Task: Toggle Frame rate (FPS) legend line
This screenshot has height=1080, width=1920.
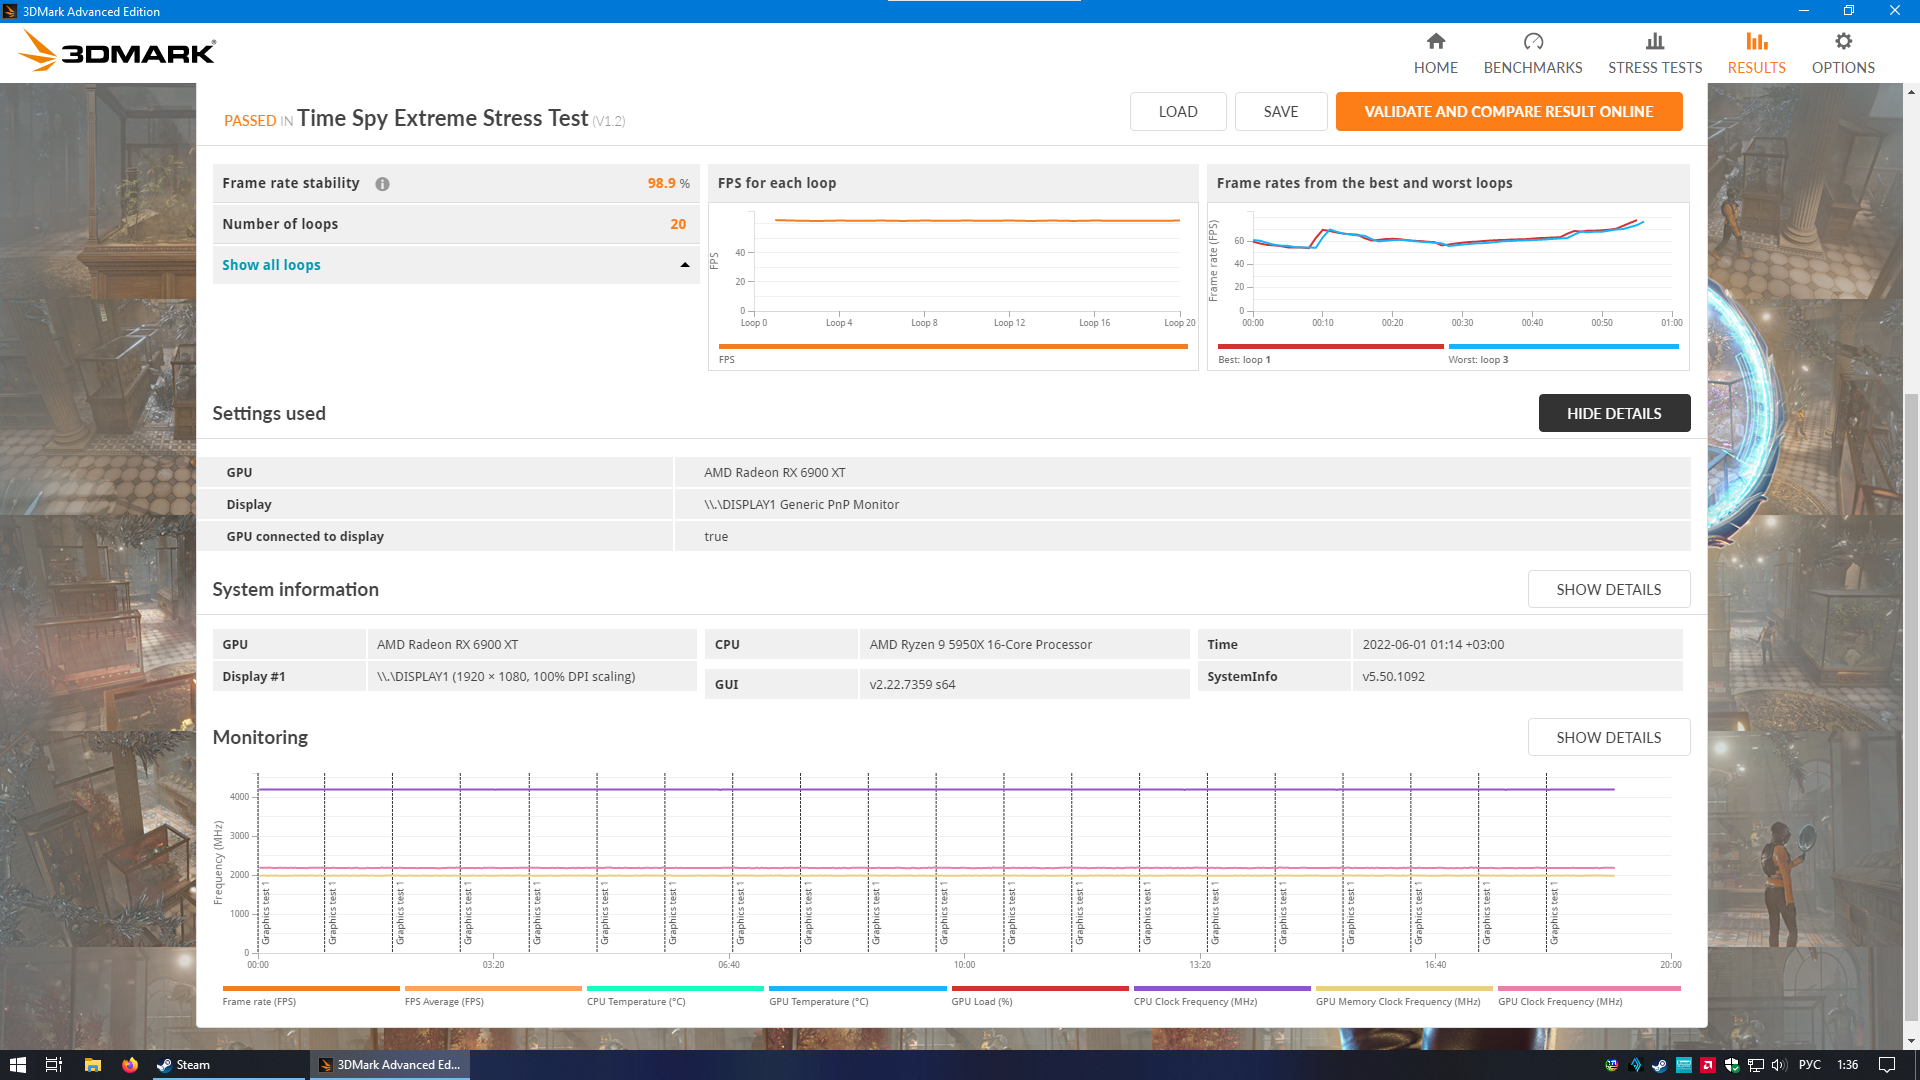Action: click(310, 989)
